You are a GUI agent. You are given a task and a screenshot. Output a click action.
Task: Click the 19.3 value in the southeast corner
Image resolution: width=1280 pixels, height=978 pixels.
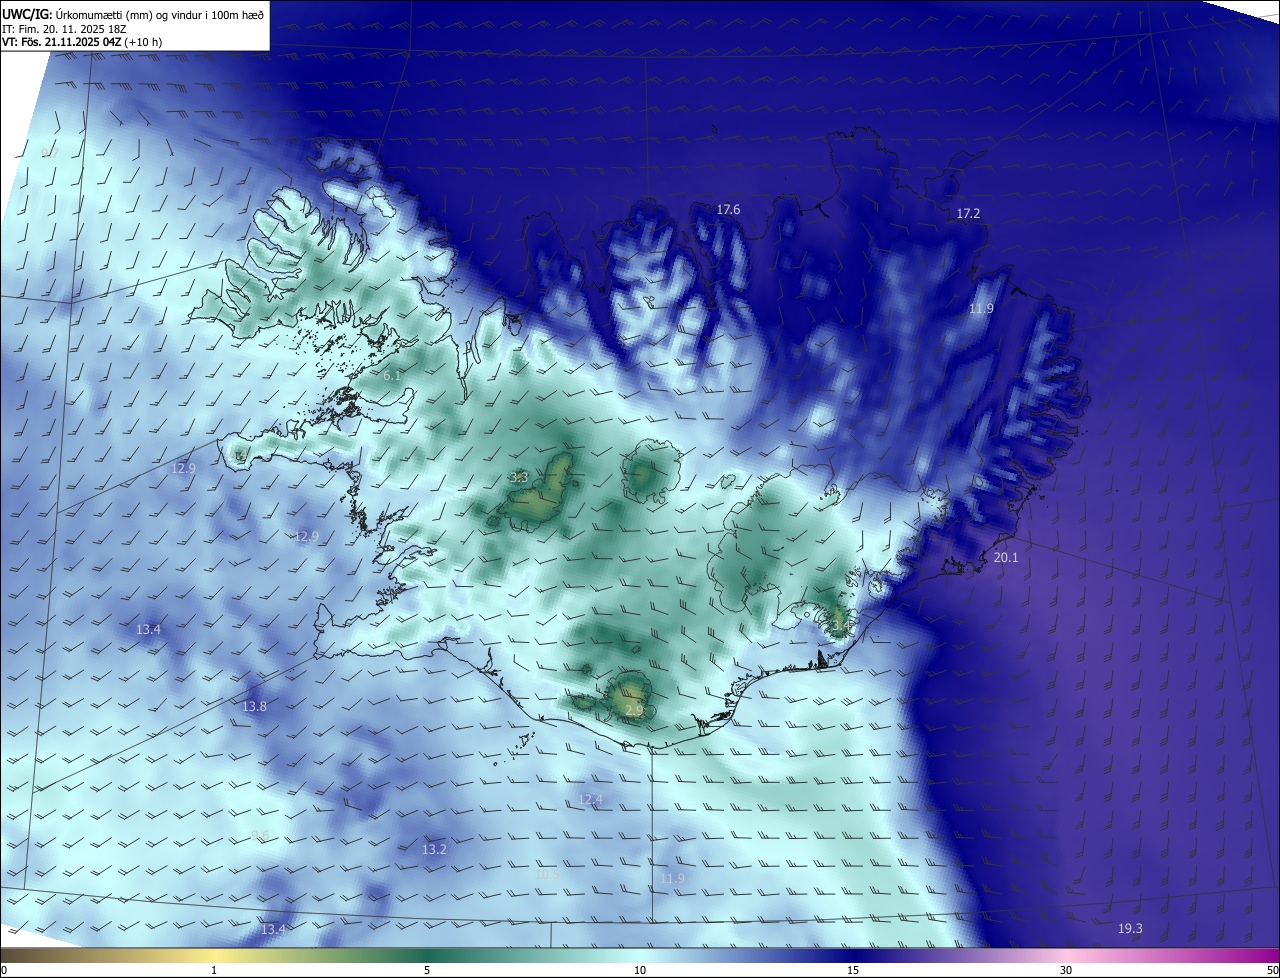[x=1130, y=929]
